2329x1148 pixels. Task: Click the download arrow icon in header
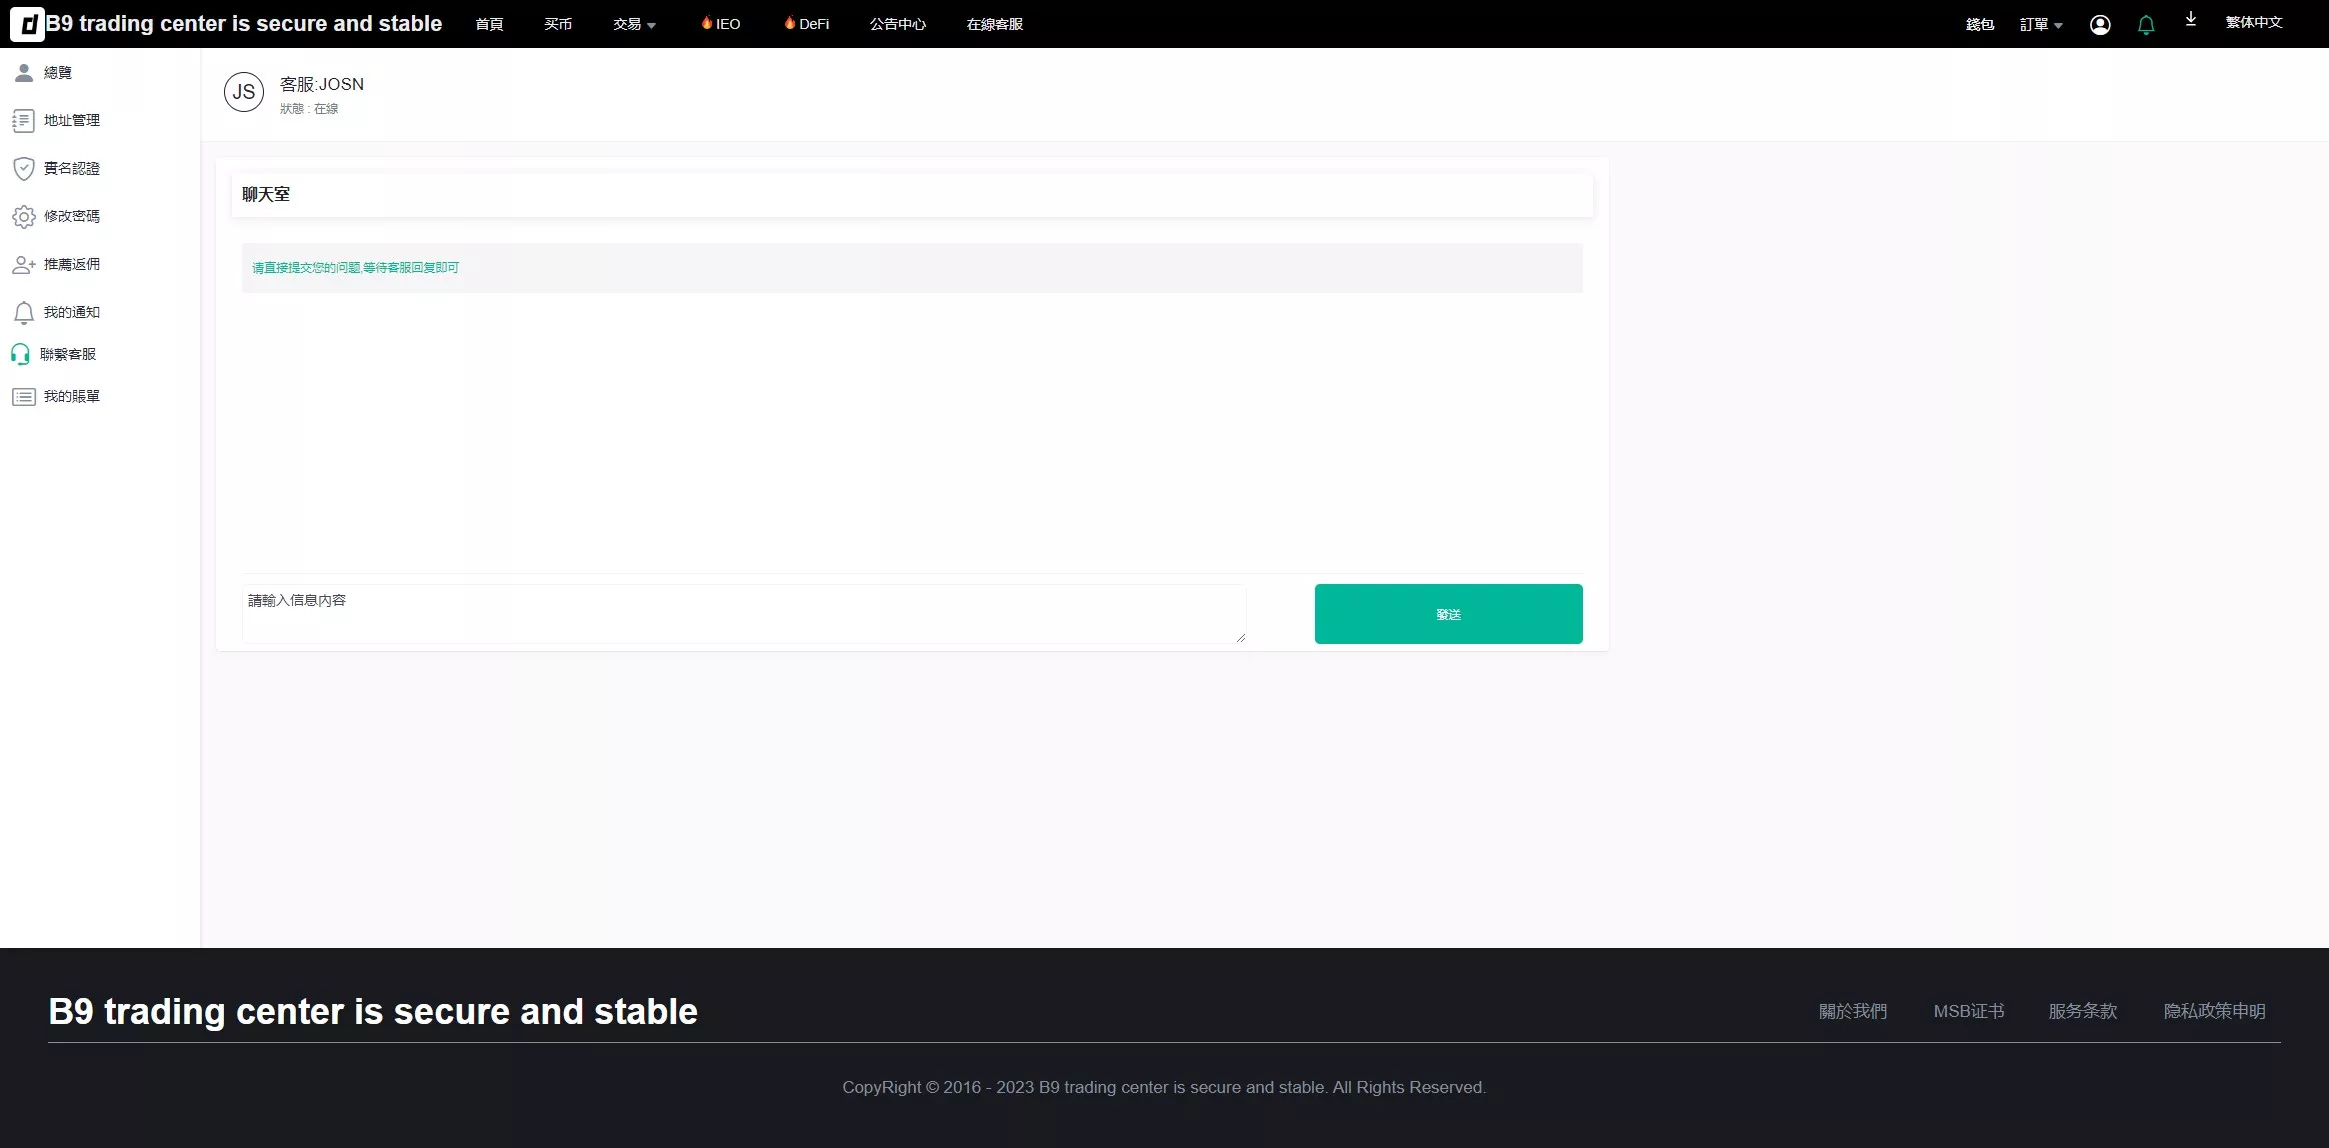pos(2191,19)
